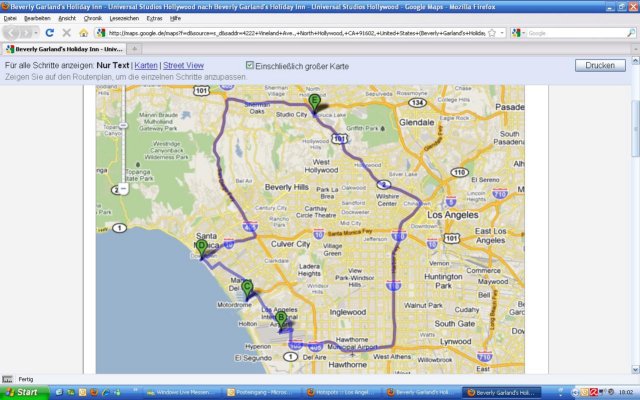Open a new tab with plus button
The height and width of the screenshot is (400, 640).
134,49
